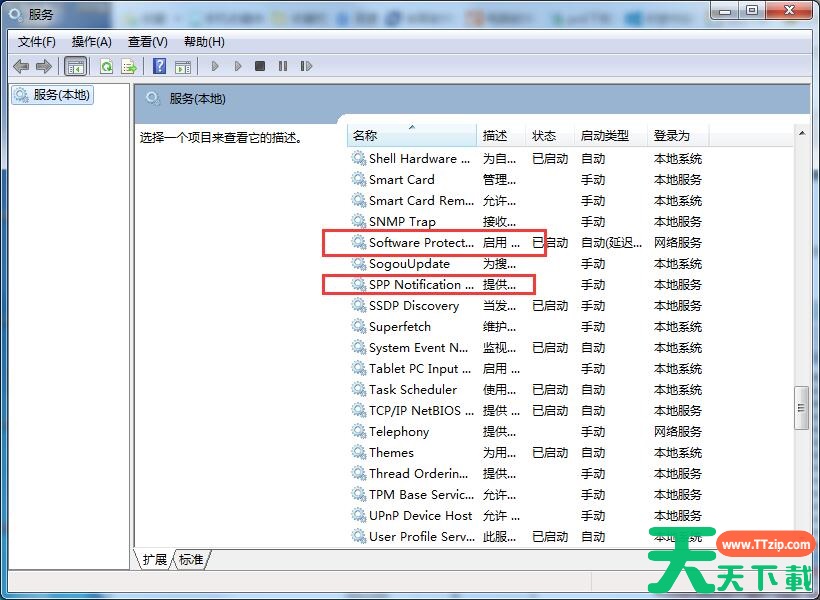The image size is (820, 600).
Task: Click the second play arrow toolbar icon
Action: (x=238, y=66)
